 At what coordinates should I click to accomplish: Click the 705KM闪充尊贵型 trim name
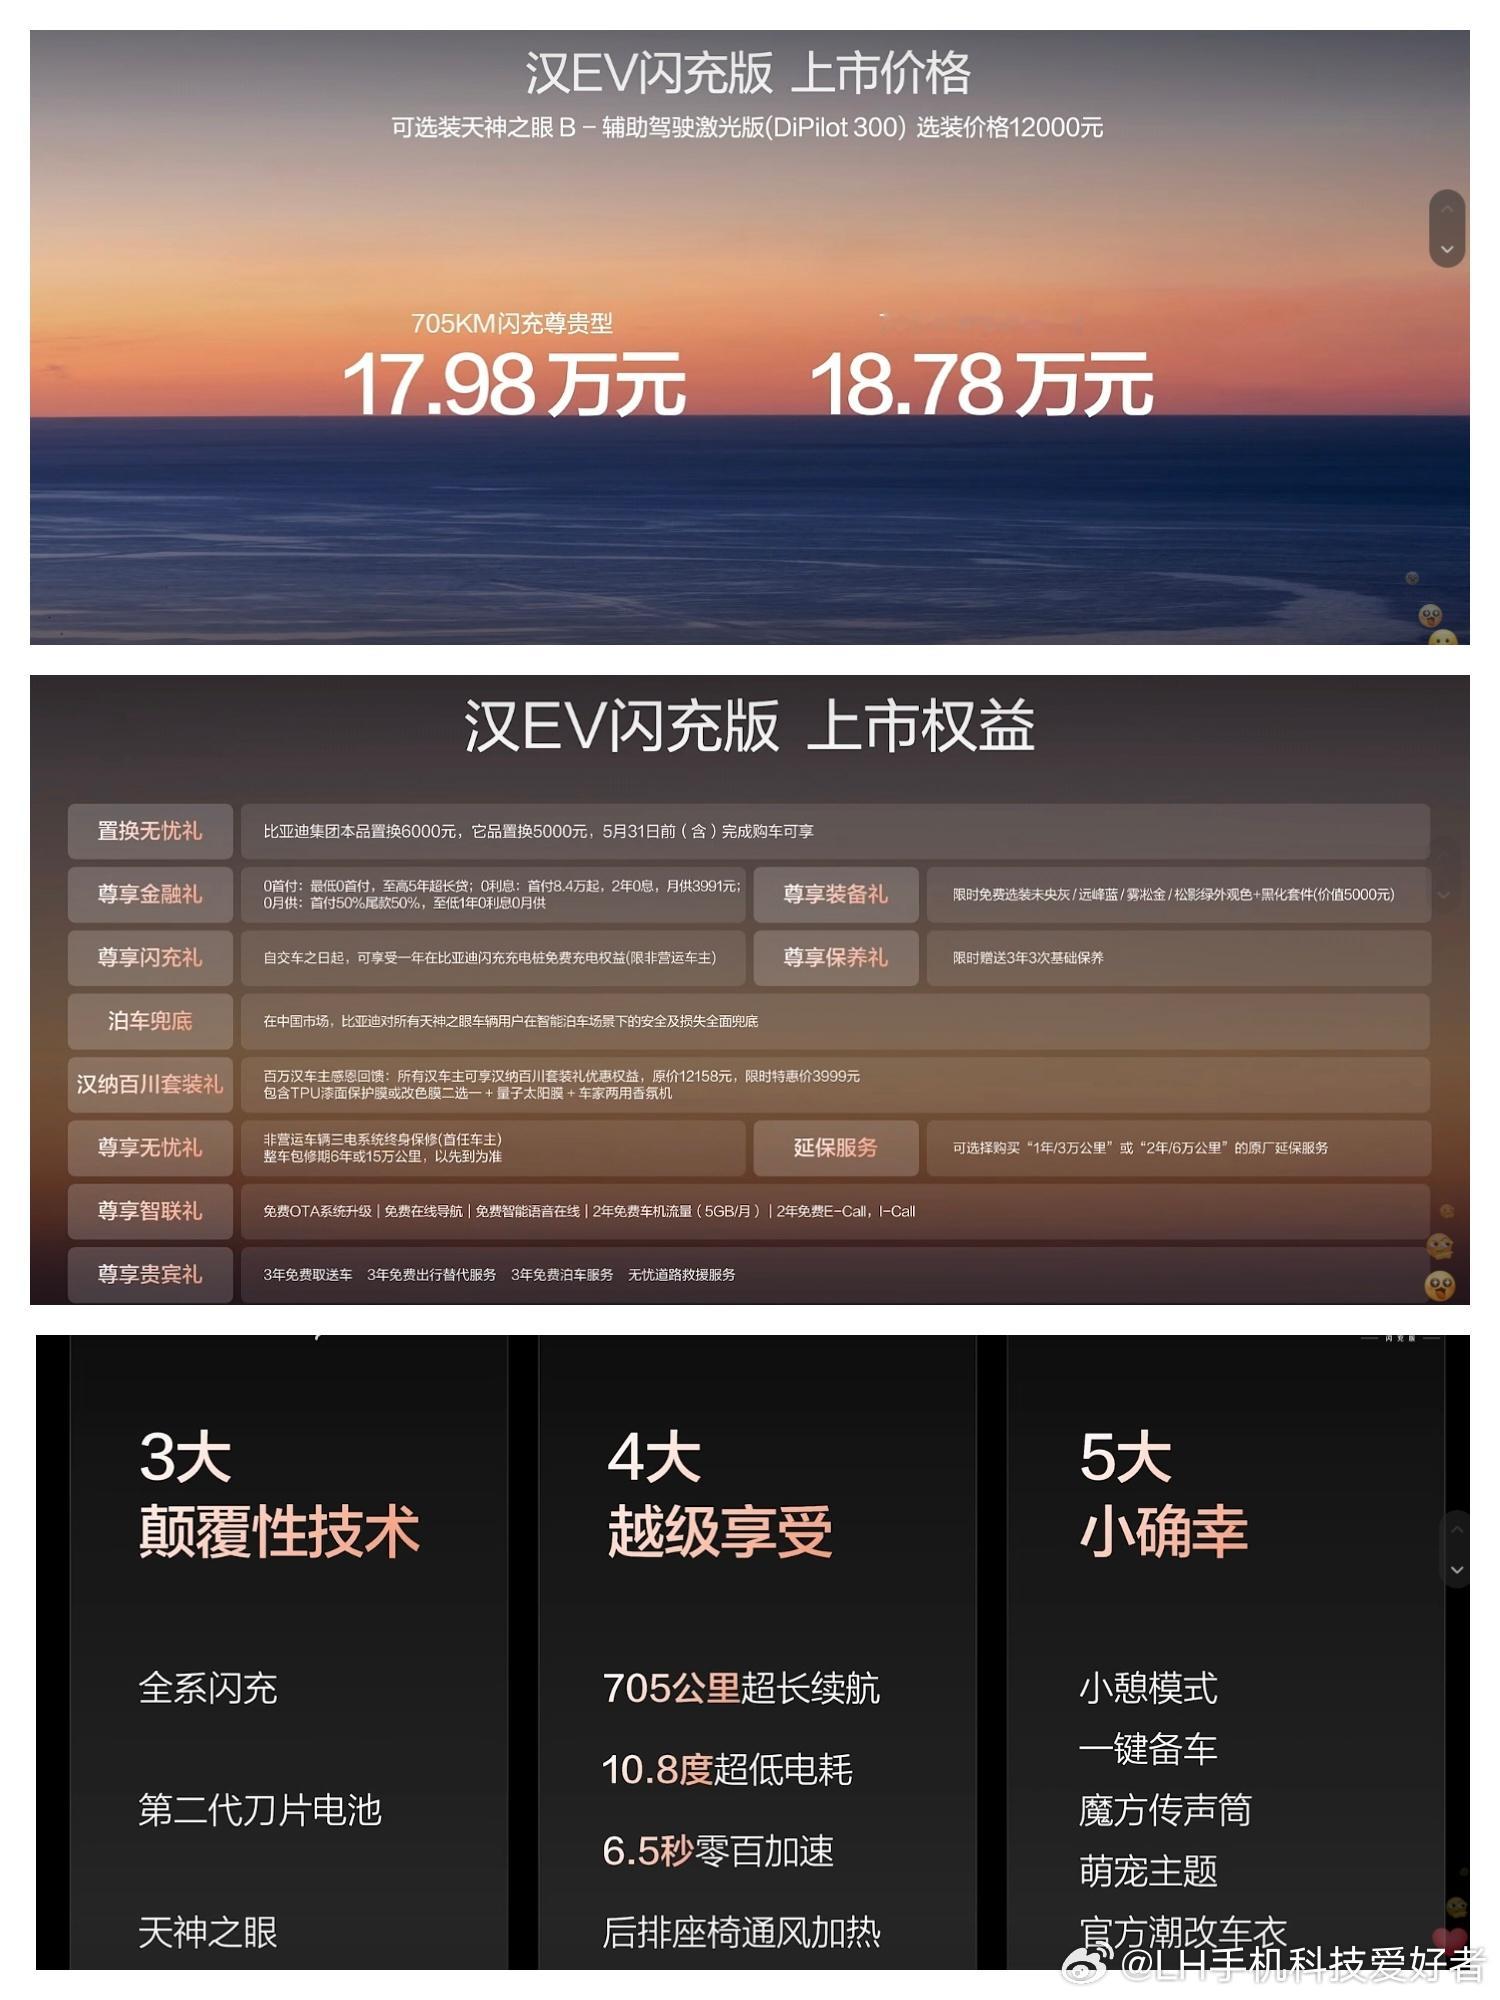click(x=512, y=324)
